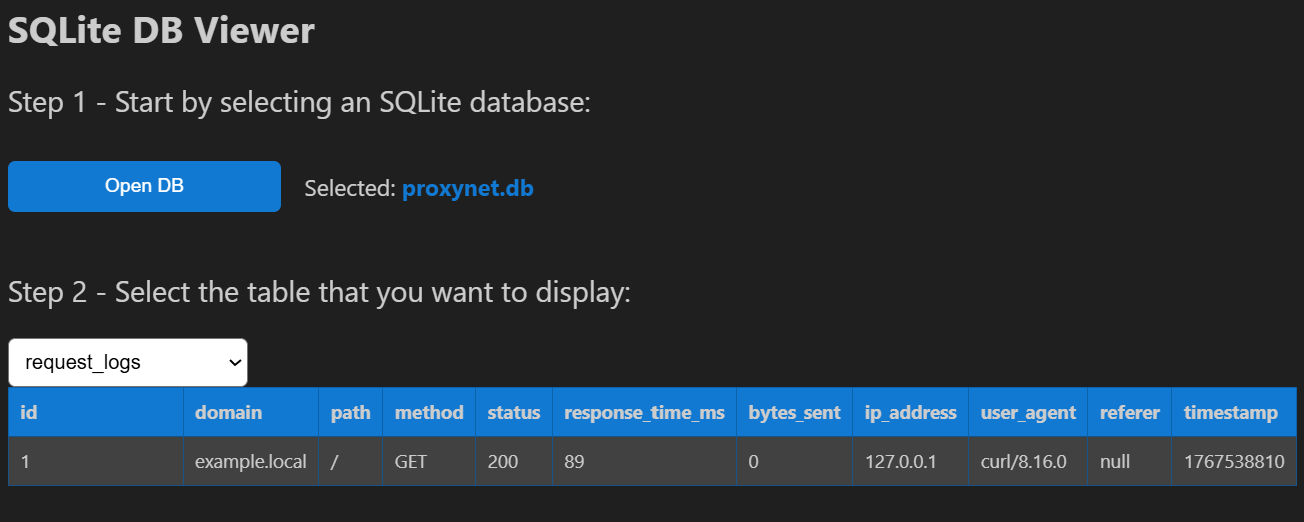Click the Open DB button

click(x=144, y=186)
